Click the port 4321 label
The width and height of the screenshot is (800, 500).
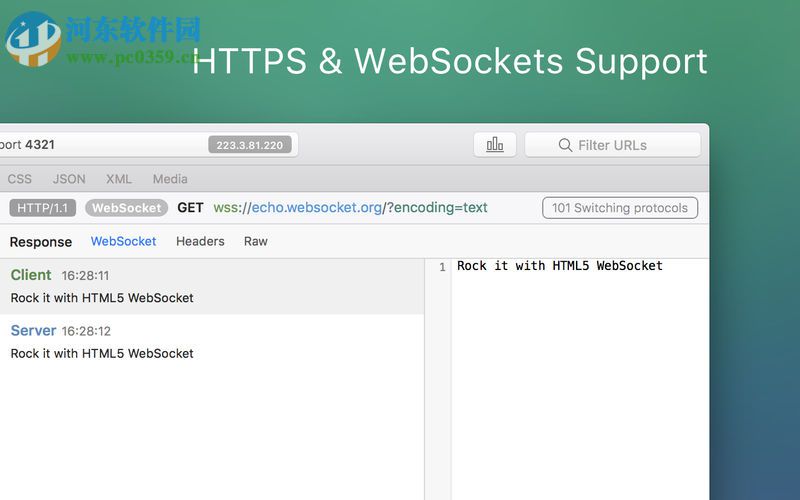pos(28,145)
